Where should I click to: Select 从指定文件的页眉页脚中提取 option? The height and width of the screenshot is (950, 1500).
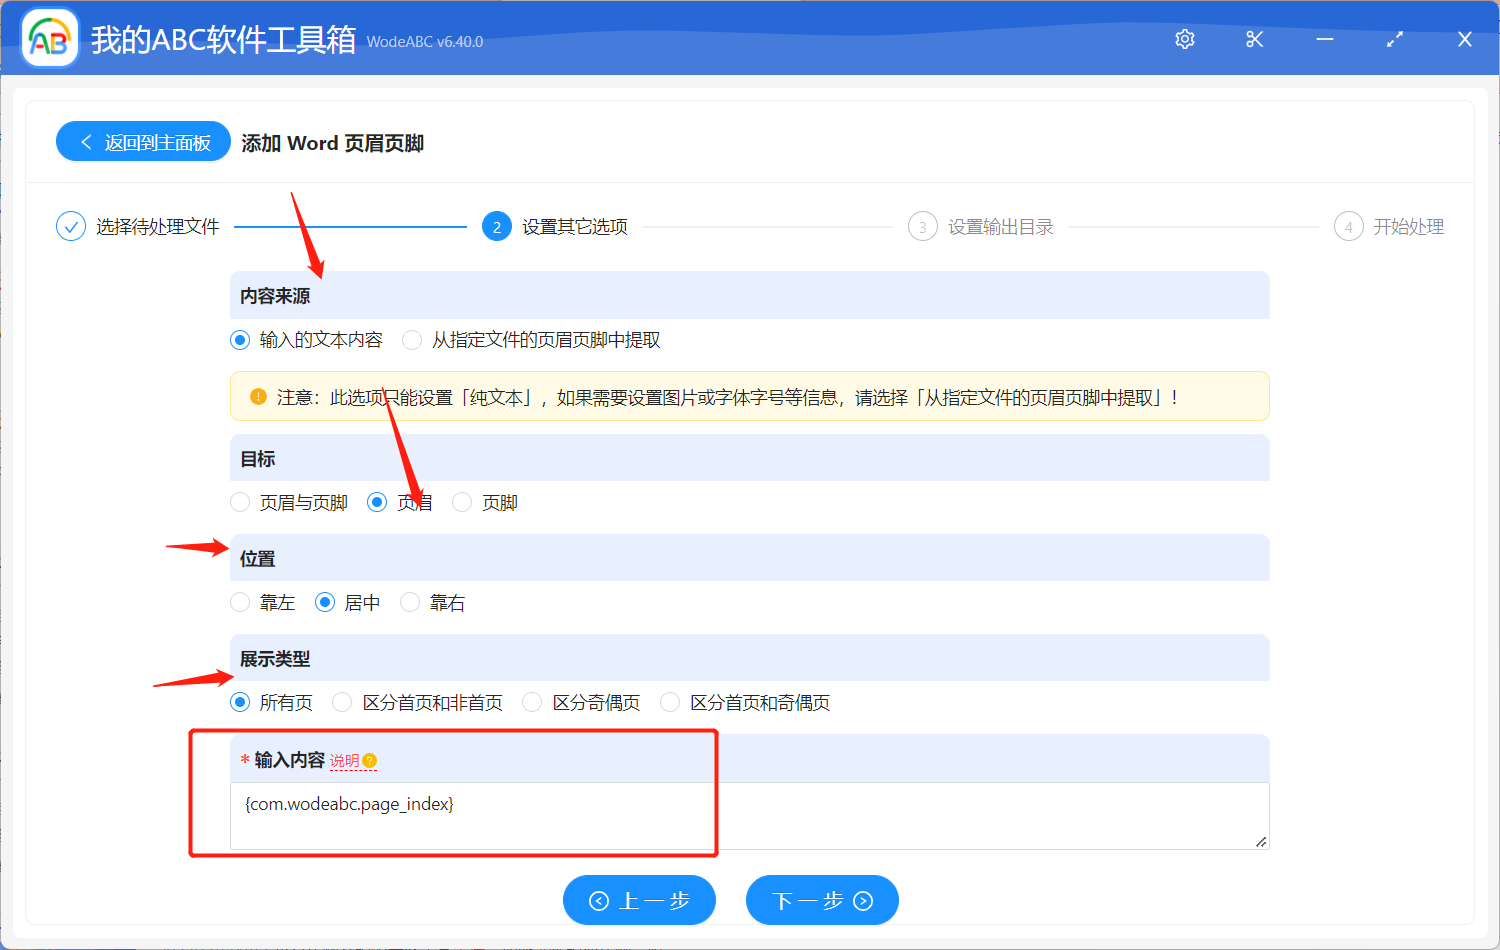[411, 340]
